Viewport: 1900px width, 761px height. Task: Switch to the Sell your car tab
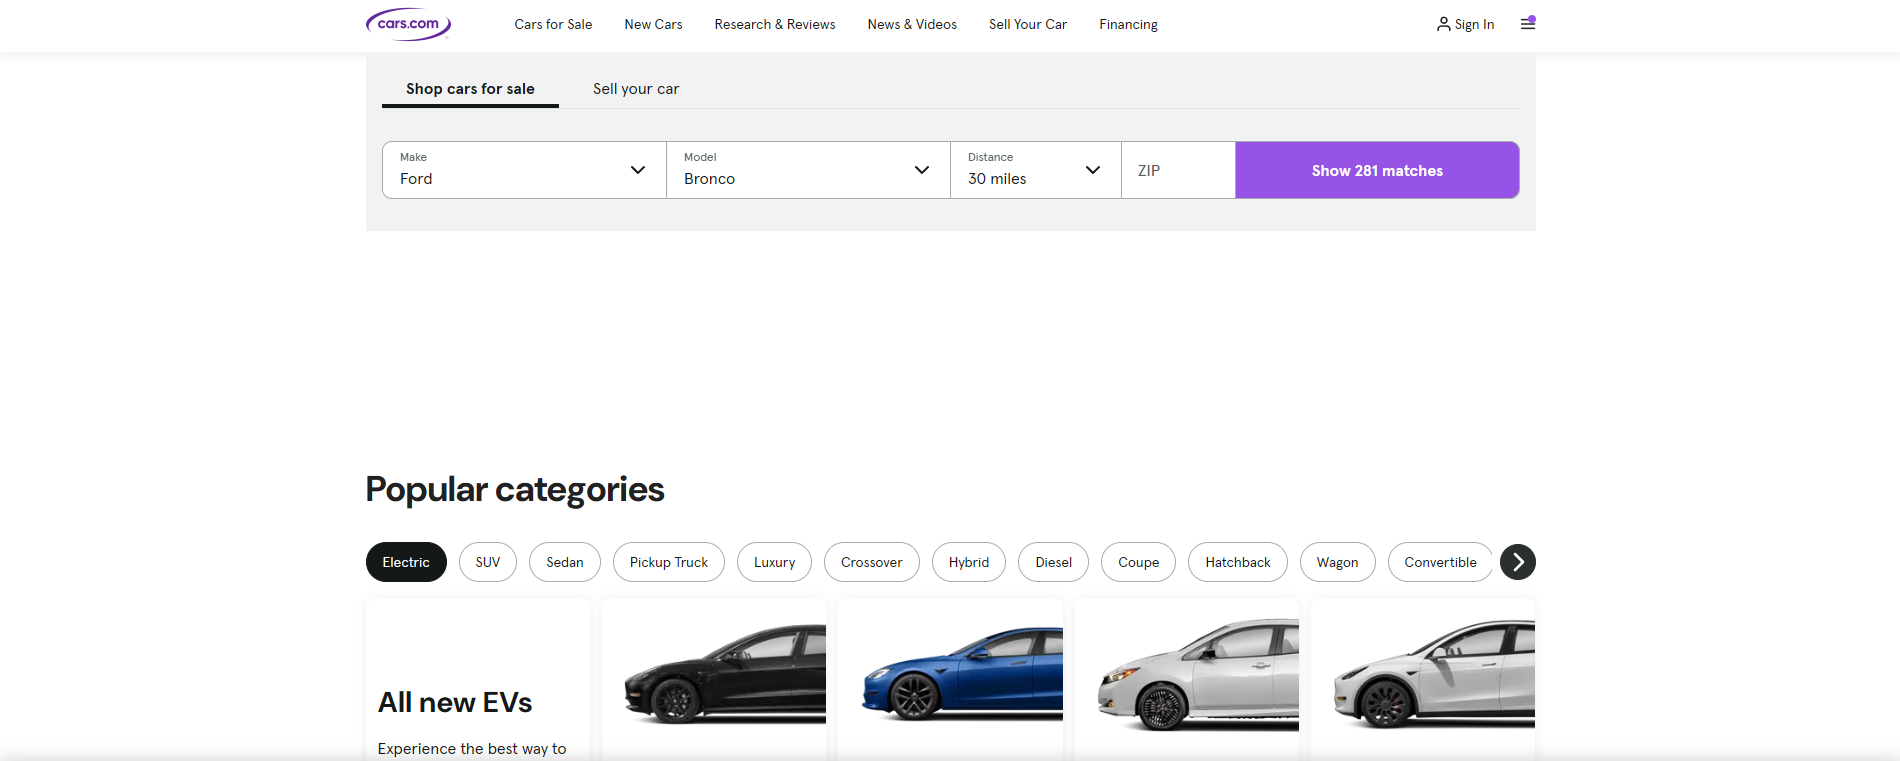[636, 89]
